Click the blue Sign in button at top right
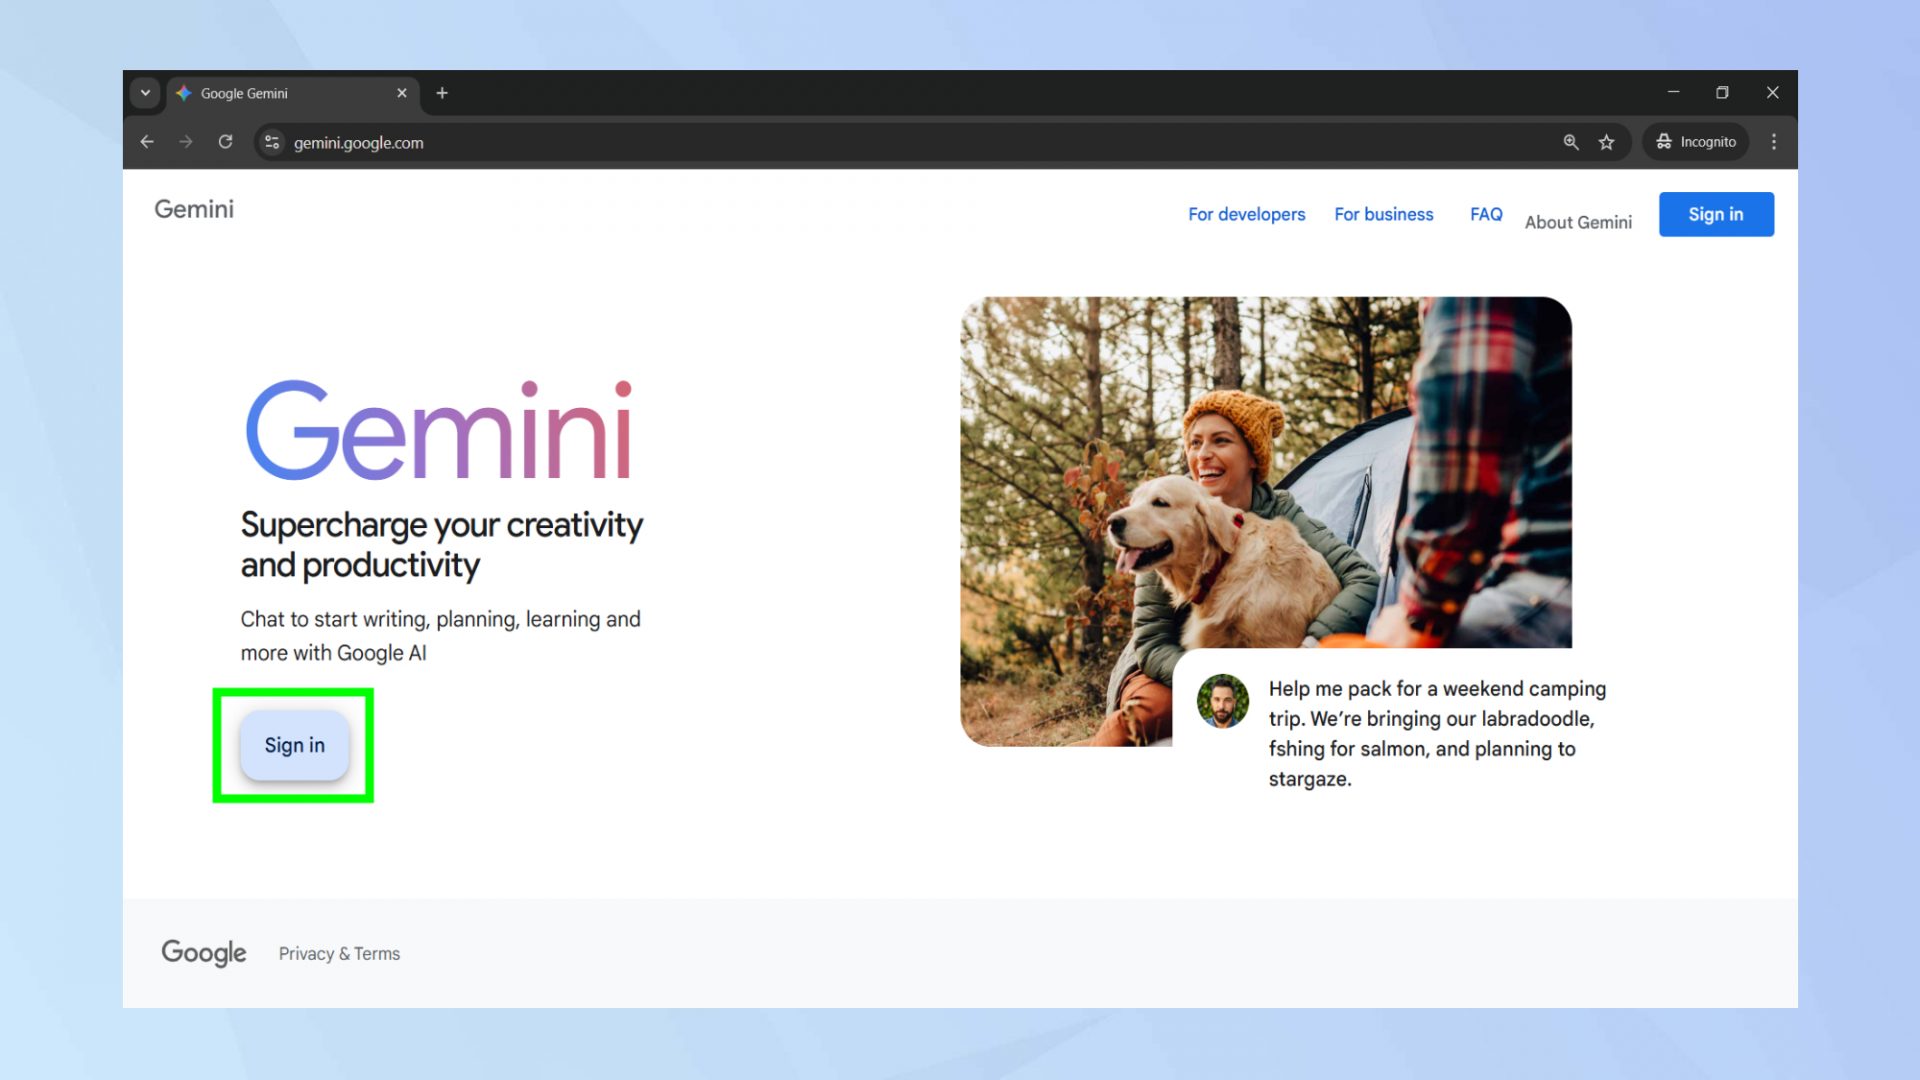Viewport: 1920px width, 1080px height. (x=1716, y=213)
